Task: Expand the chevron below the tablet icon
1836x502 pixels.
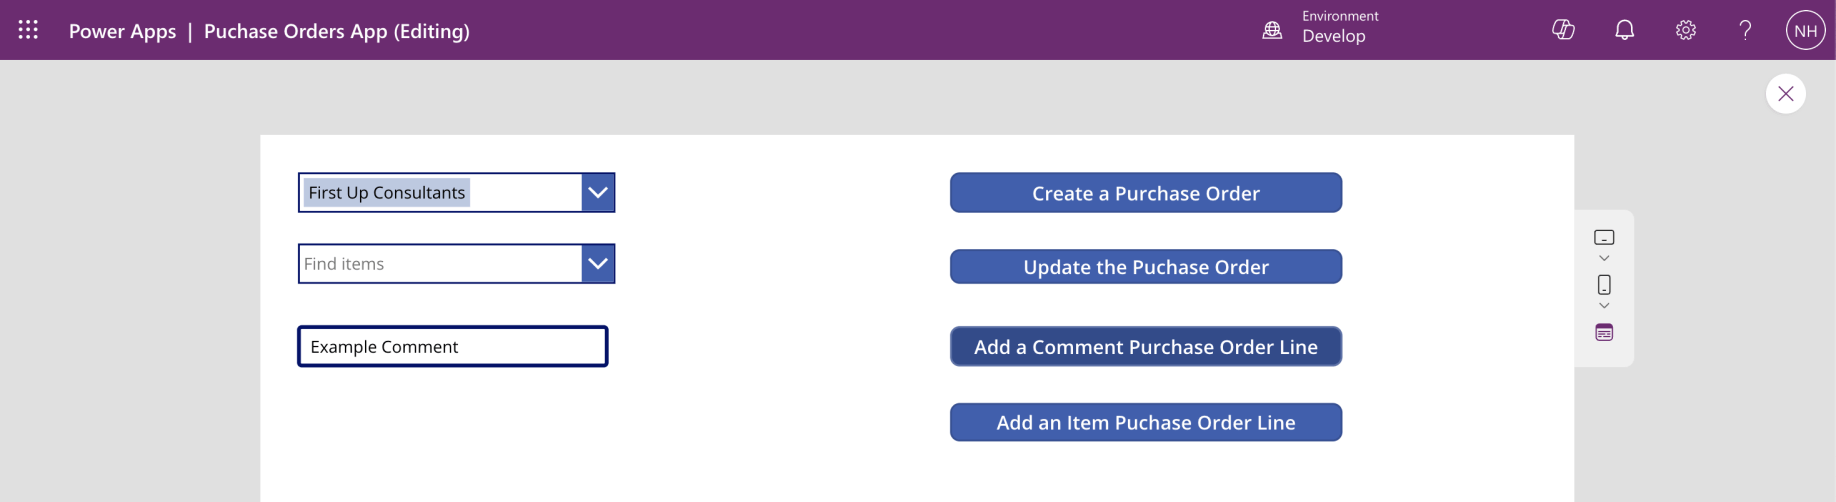Action: coord(1604,259)
